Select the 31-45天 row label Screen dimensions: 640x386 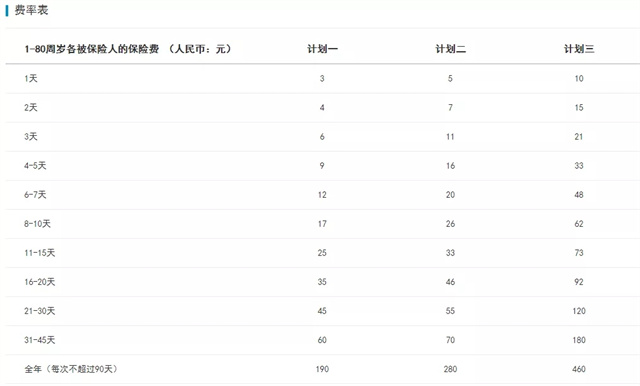pyautogui.click(x=40, y=340)
